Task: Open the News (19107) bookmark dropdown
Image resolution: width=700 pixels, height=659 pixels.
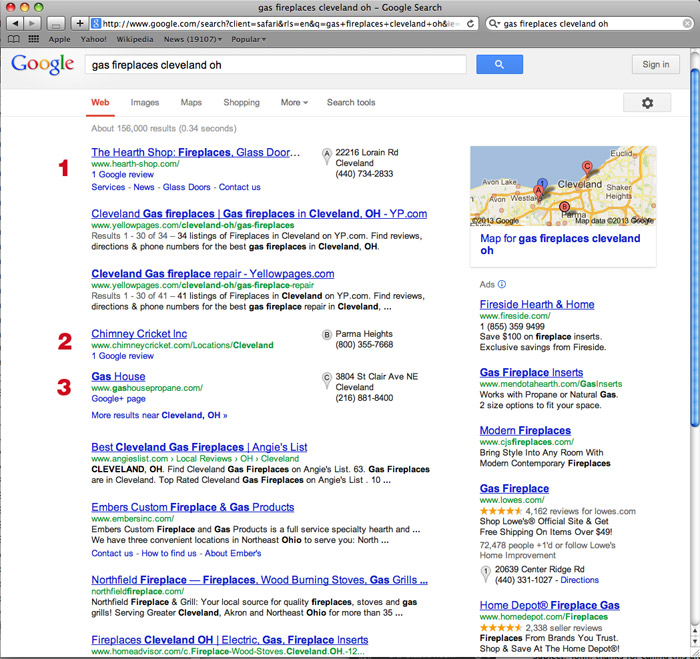Action: pos(192,39)
